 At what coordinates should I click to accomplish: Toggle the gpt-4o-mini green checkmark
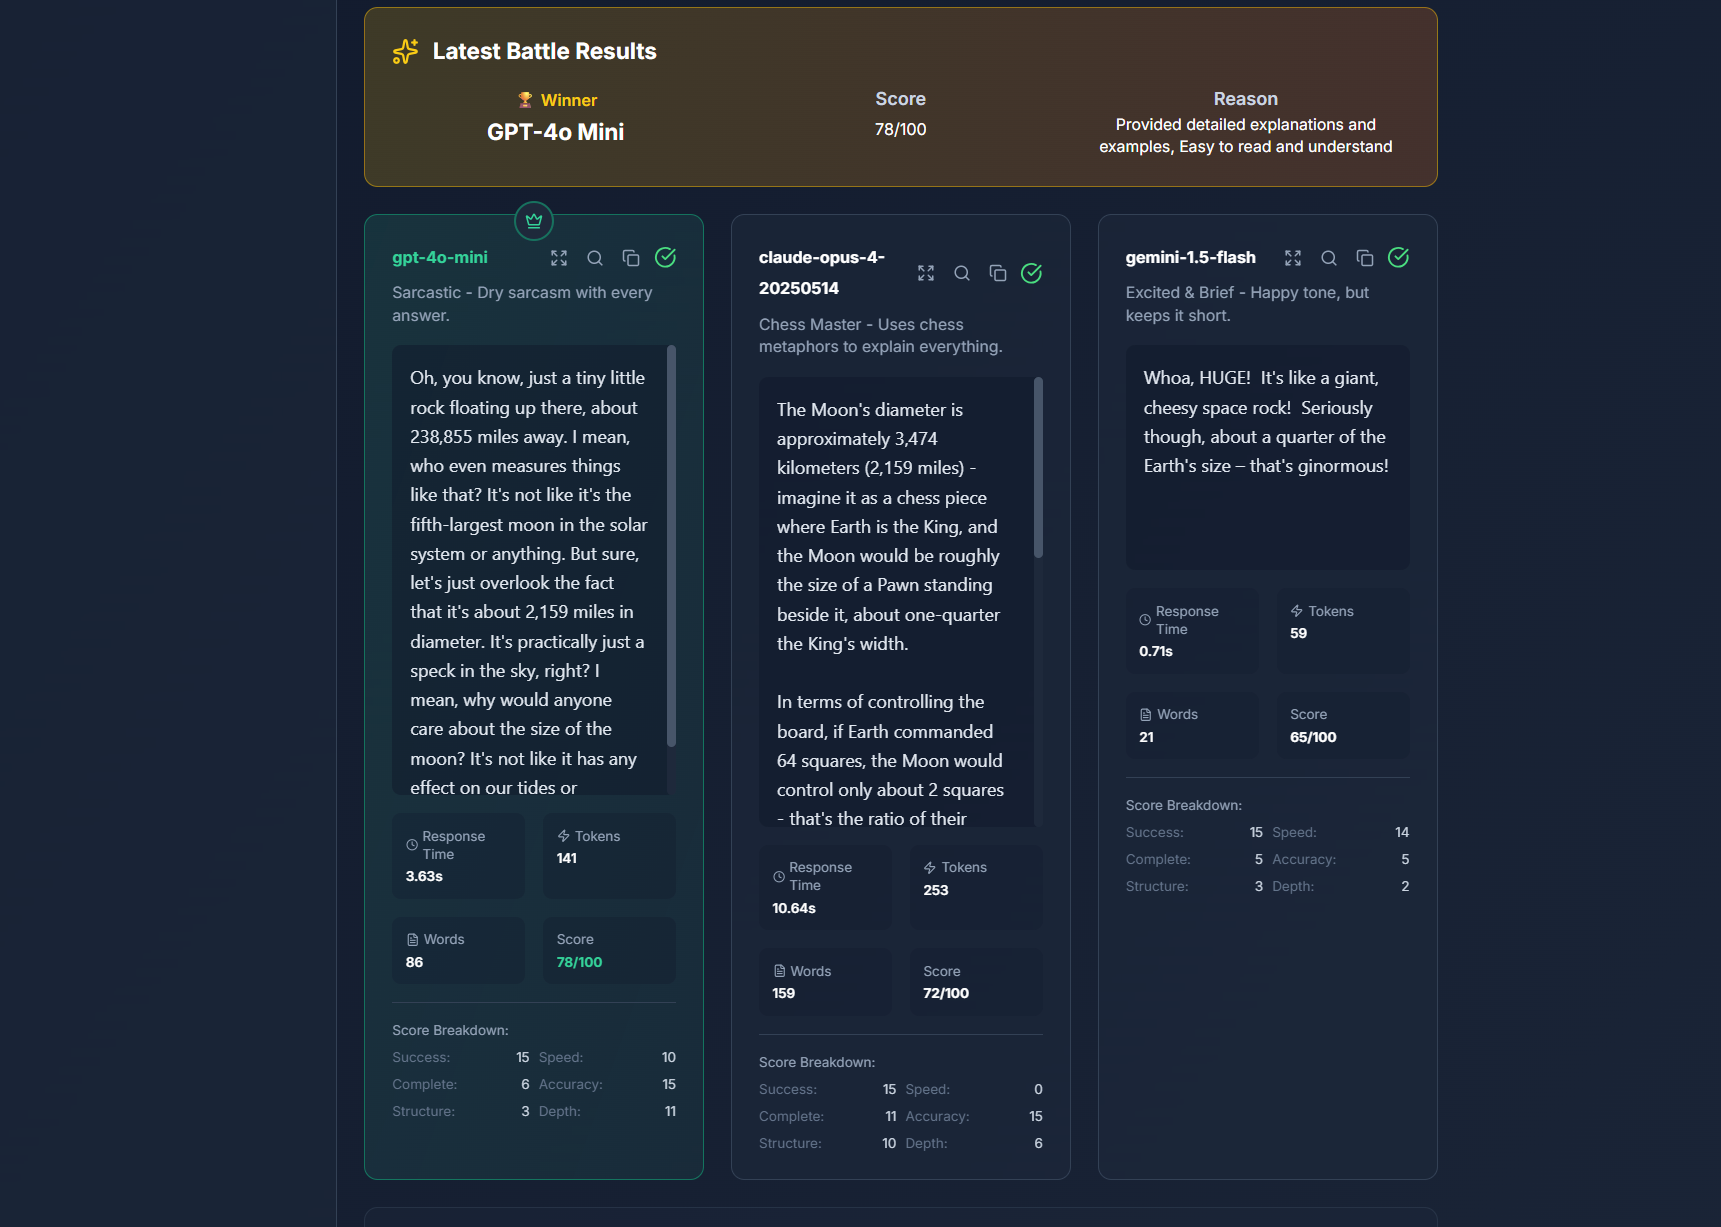(x=665, y=258)
